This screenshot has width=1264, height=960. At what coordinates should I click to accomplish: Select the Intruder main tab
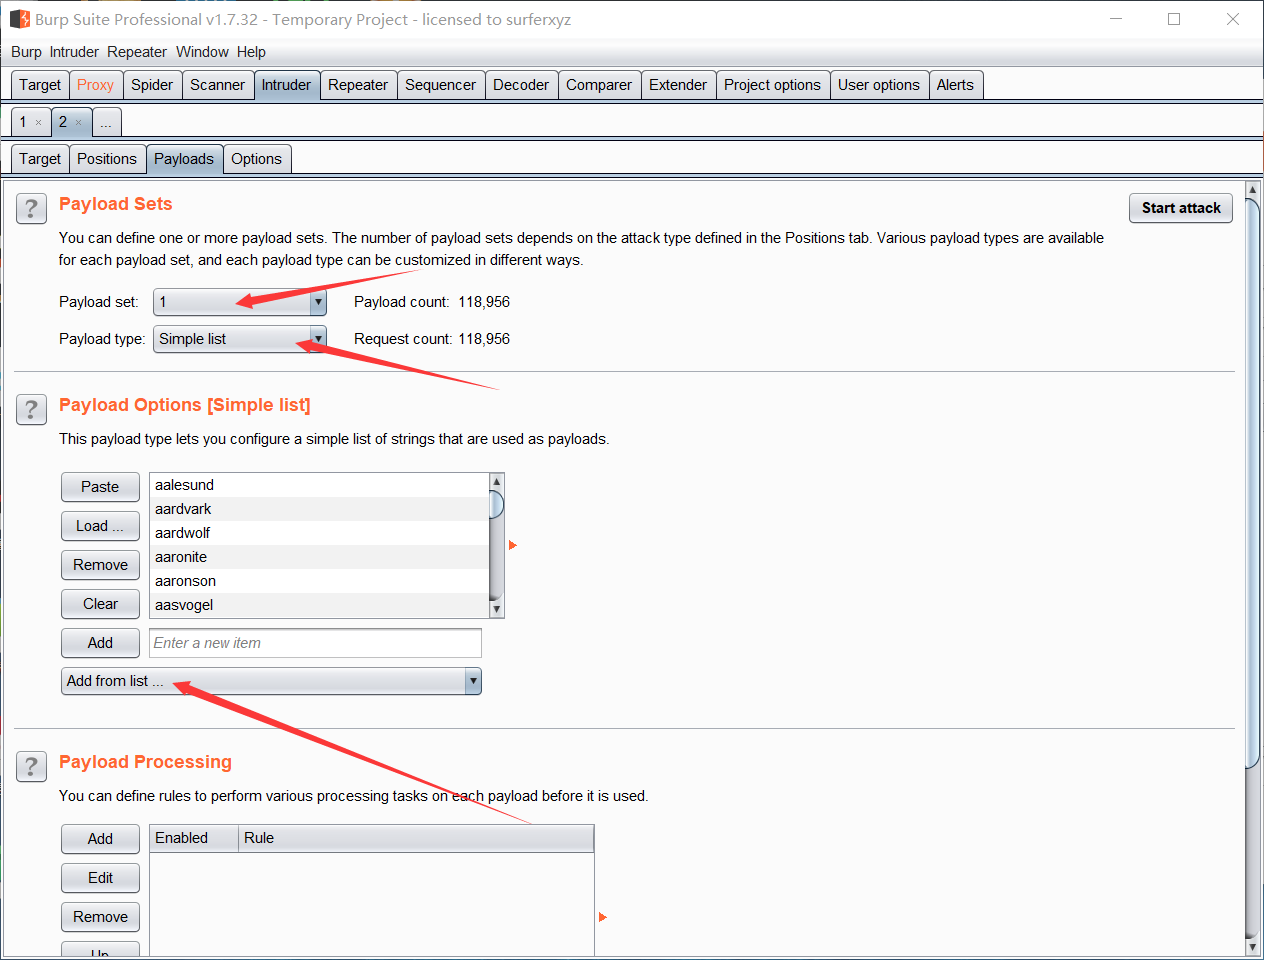point(286,85)
